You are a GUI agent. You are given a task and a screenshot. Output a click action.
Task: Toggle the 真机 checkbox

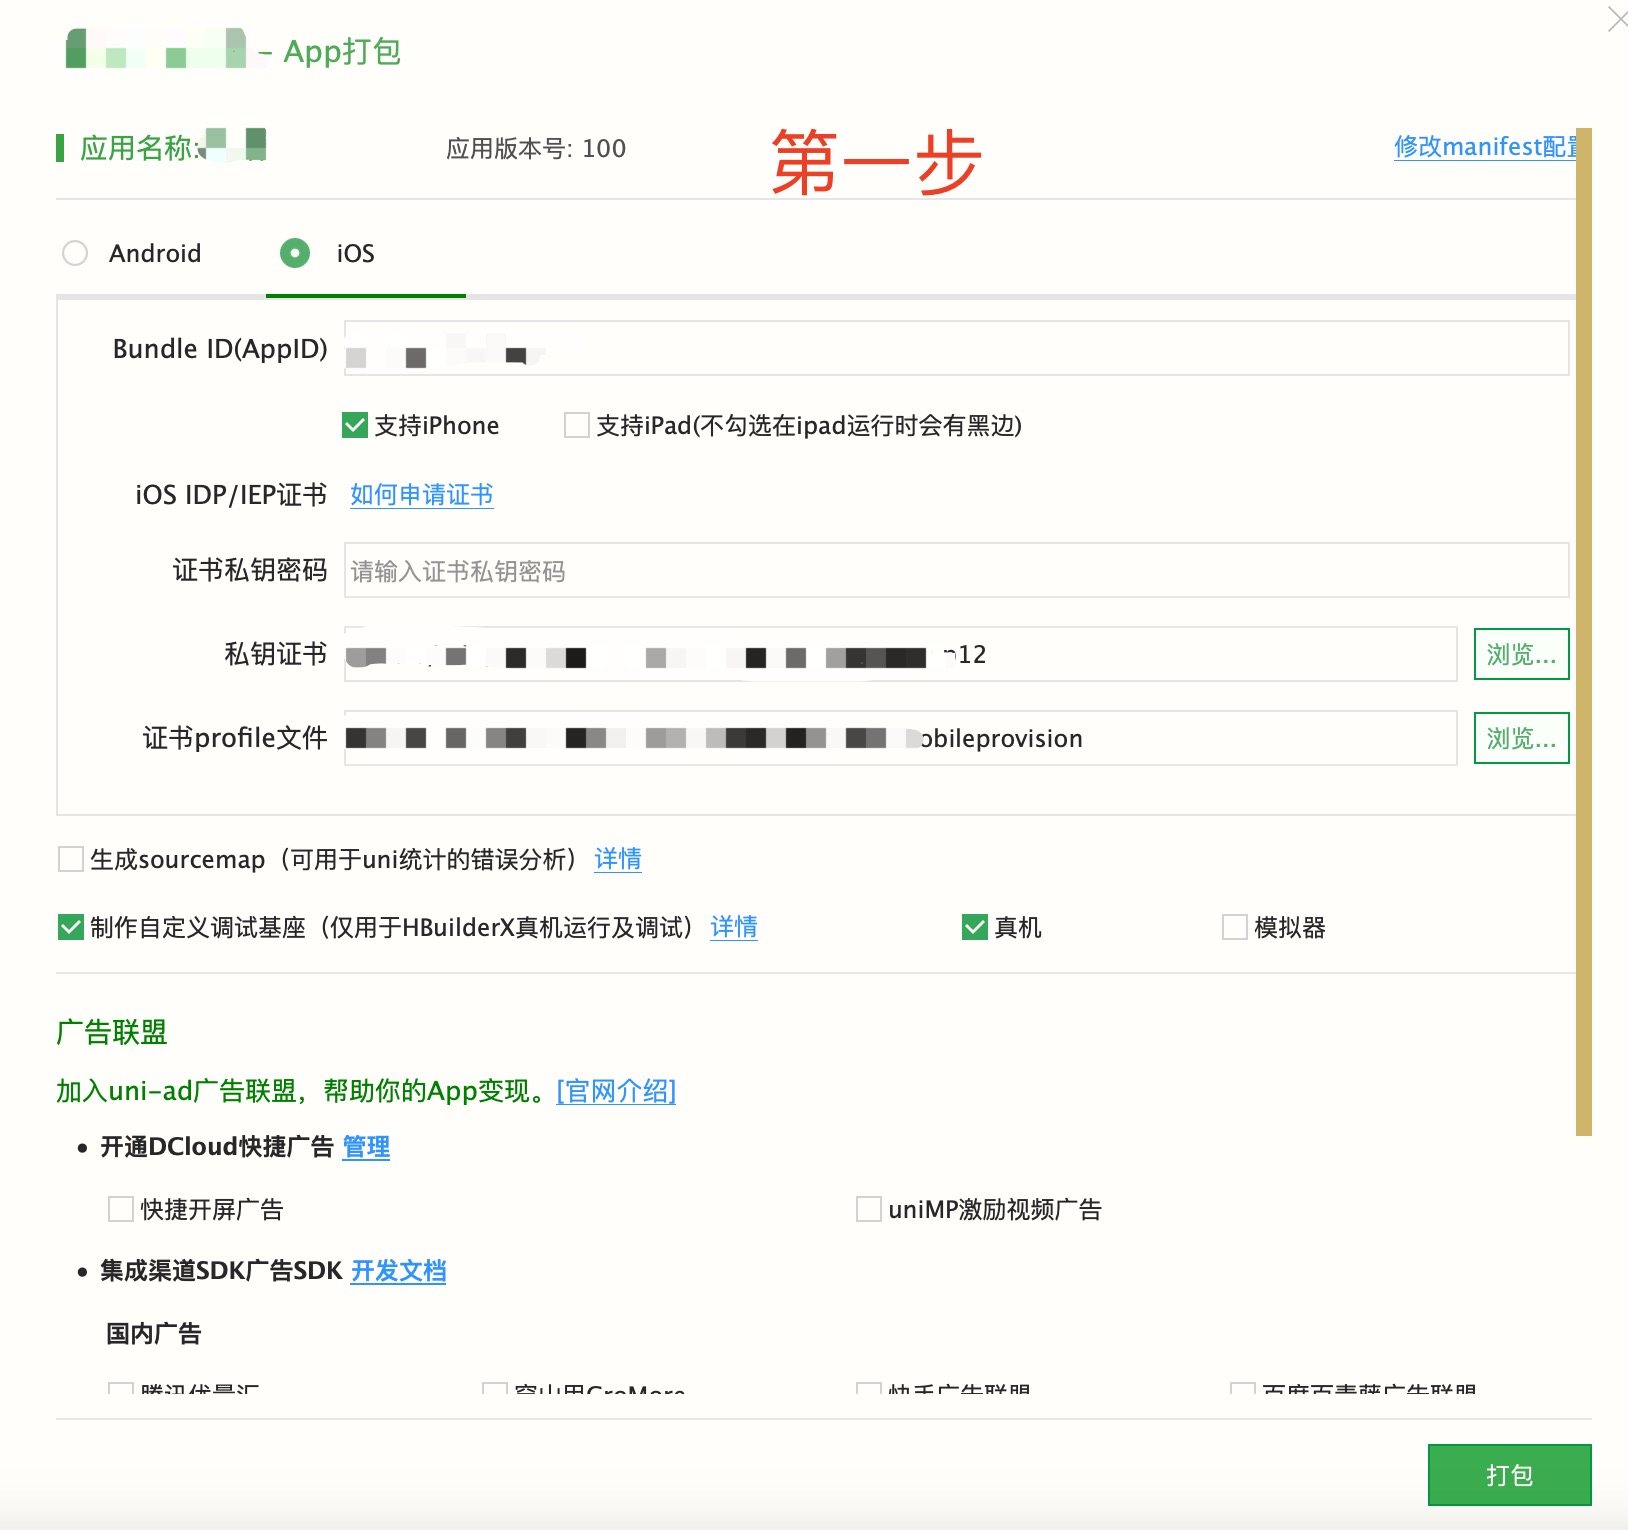coord(975,928)
